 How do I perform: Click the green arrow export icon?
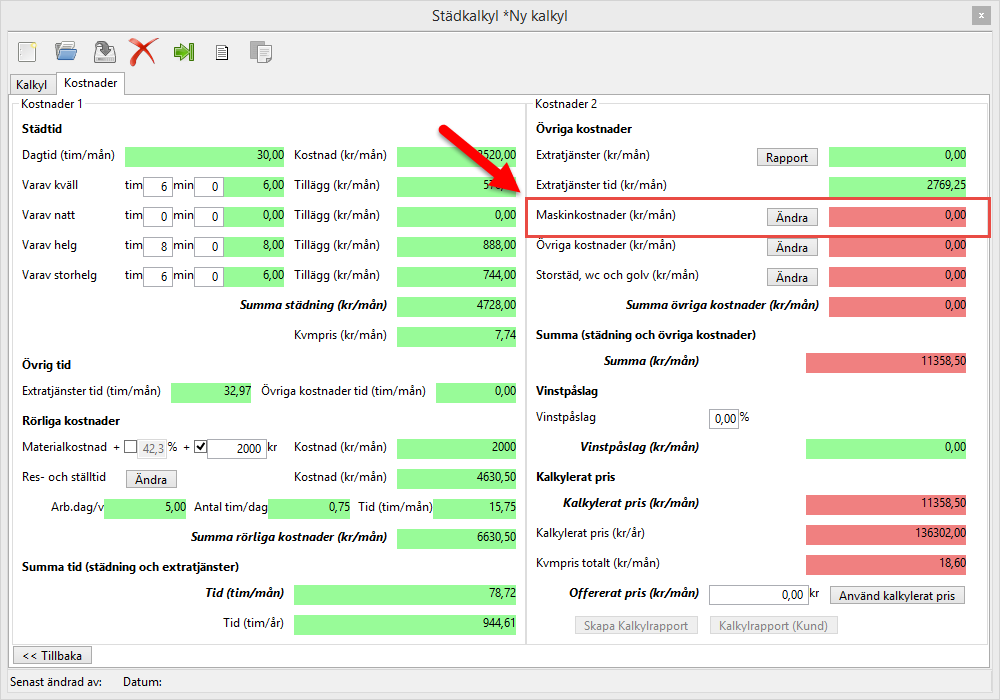tap(183, 51)
